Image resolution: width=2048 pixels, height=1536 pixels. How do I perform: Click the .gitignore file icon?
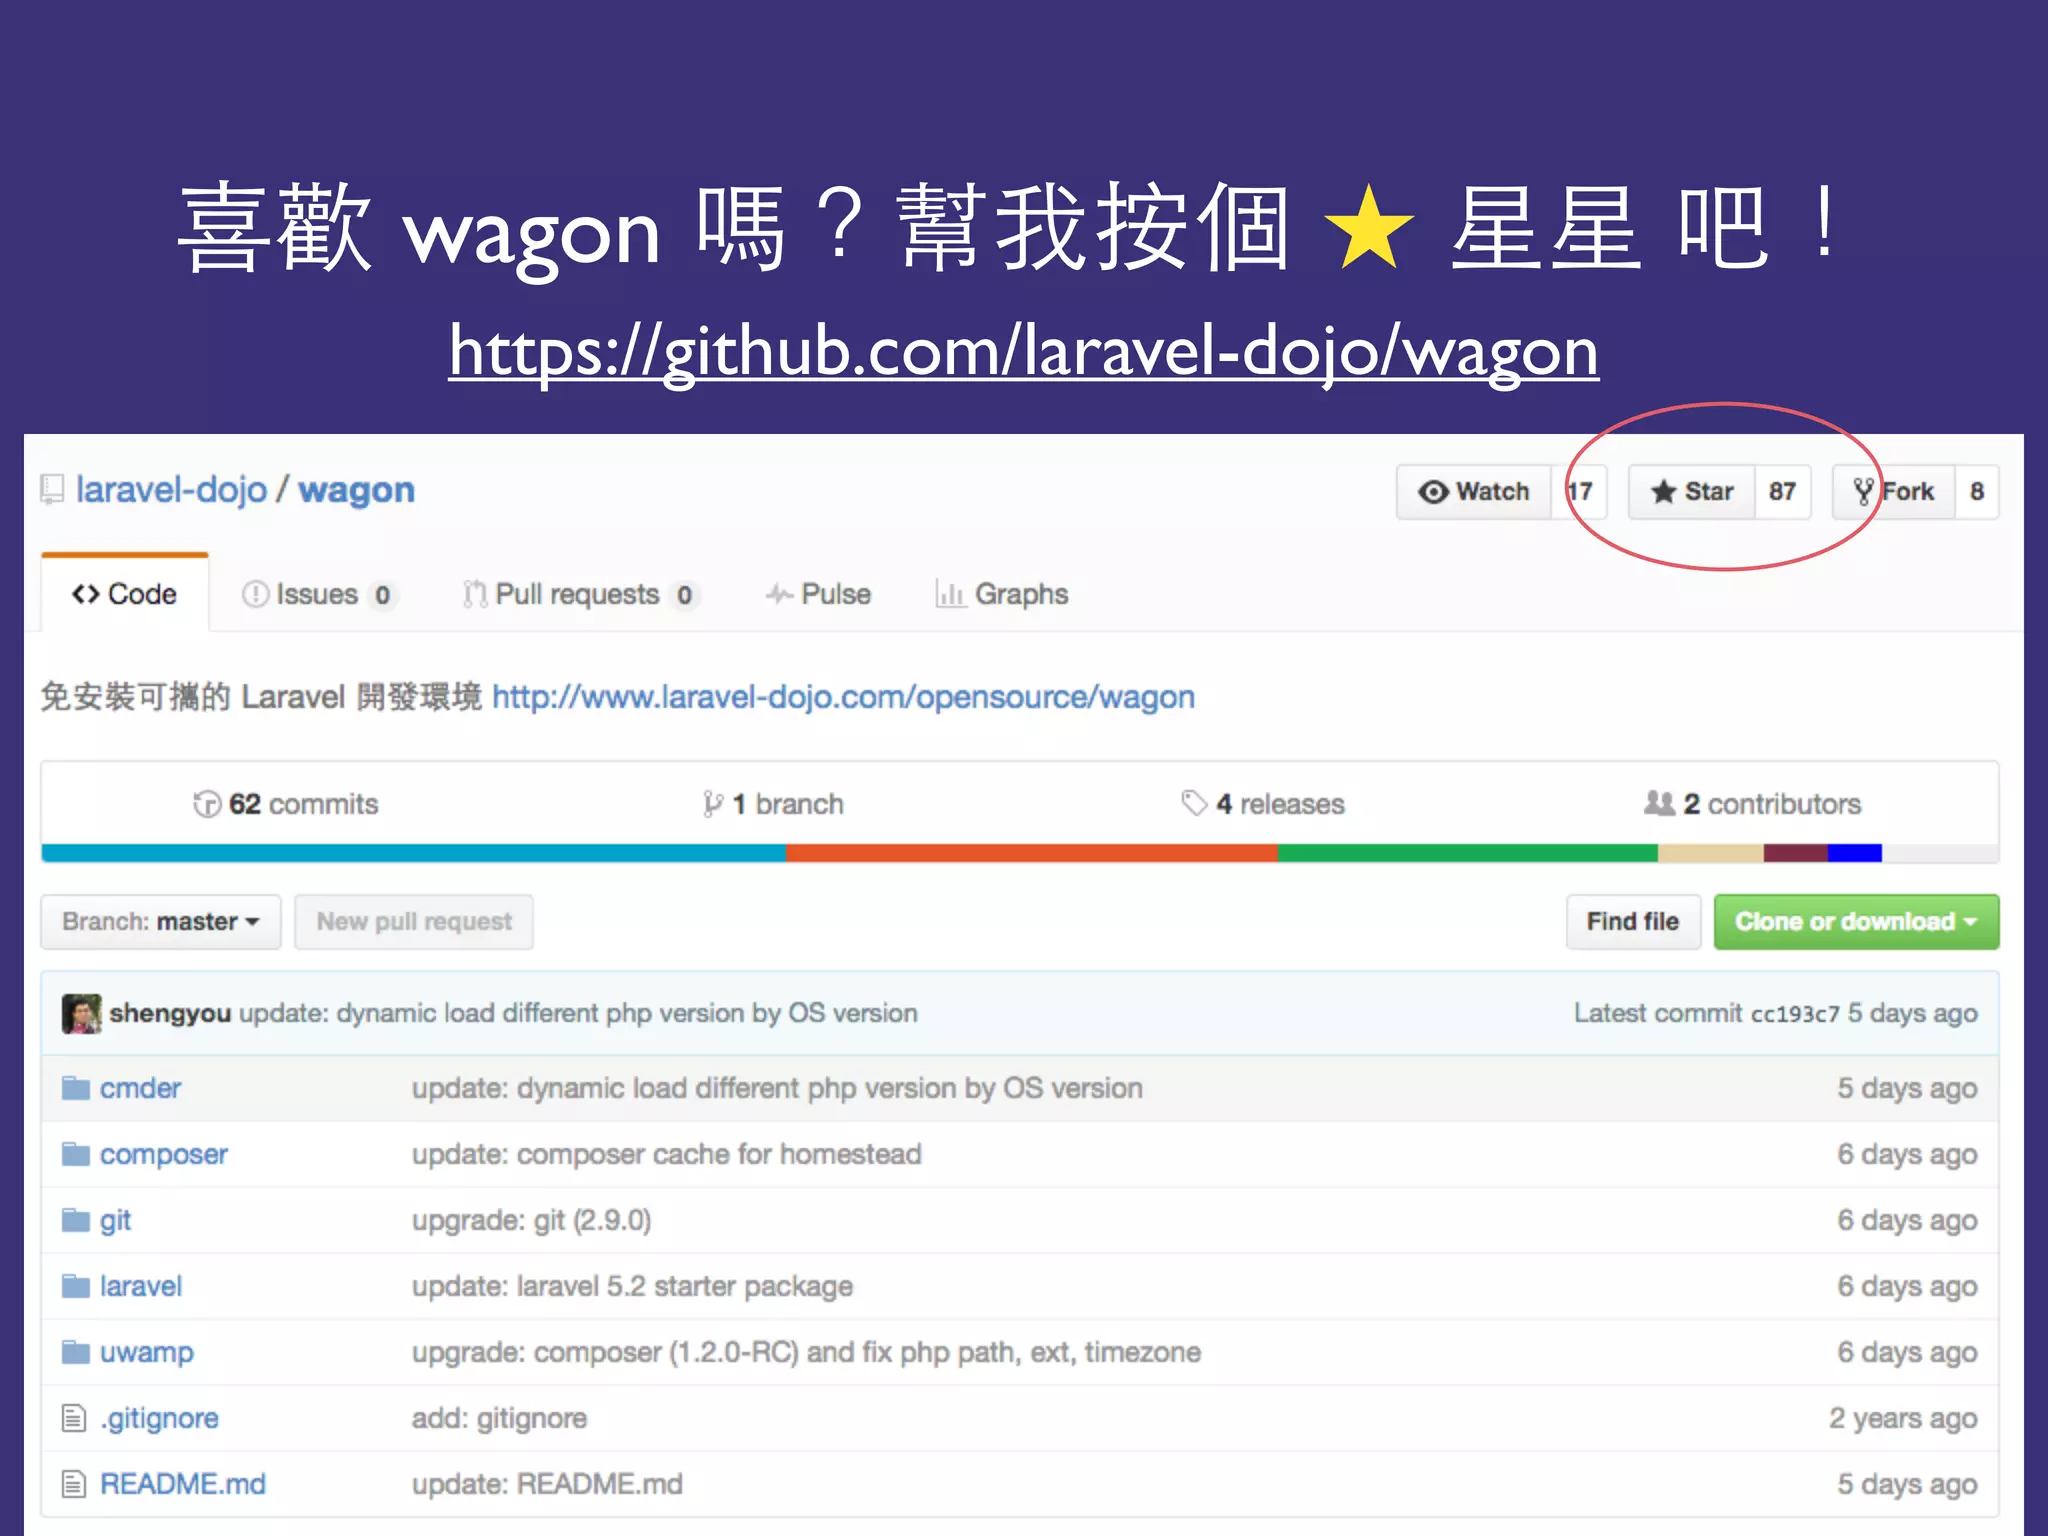[74, 1418]
